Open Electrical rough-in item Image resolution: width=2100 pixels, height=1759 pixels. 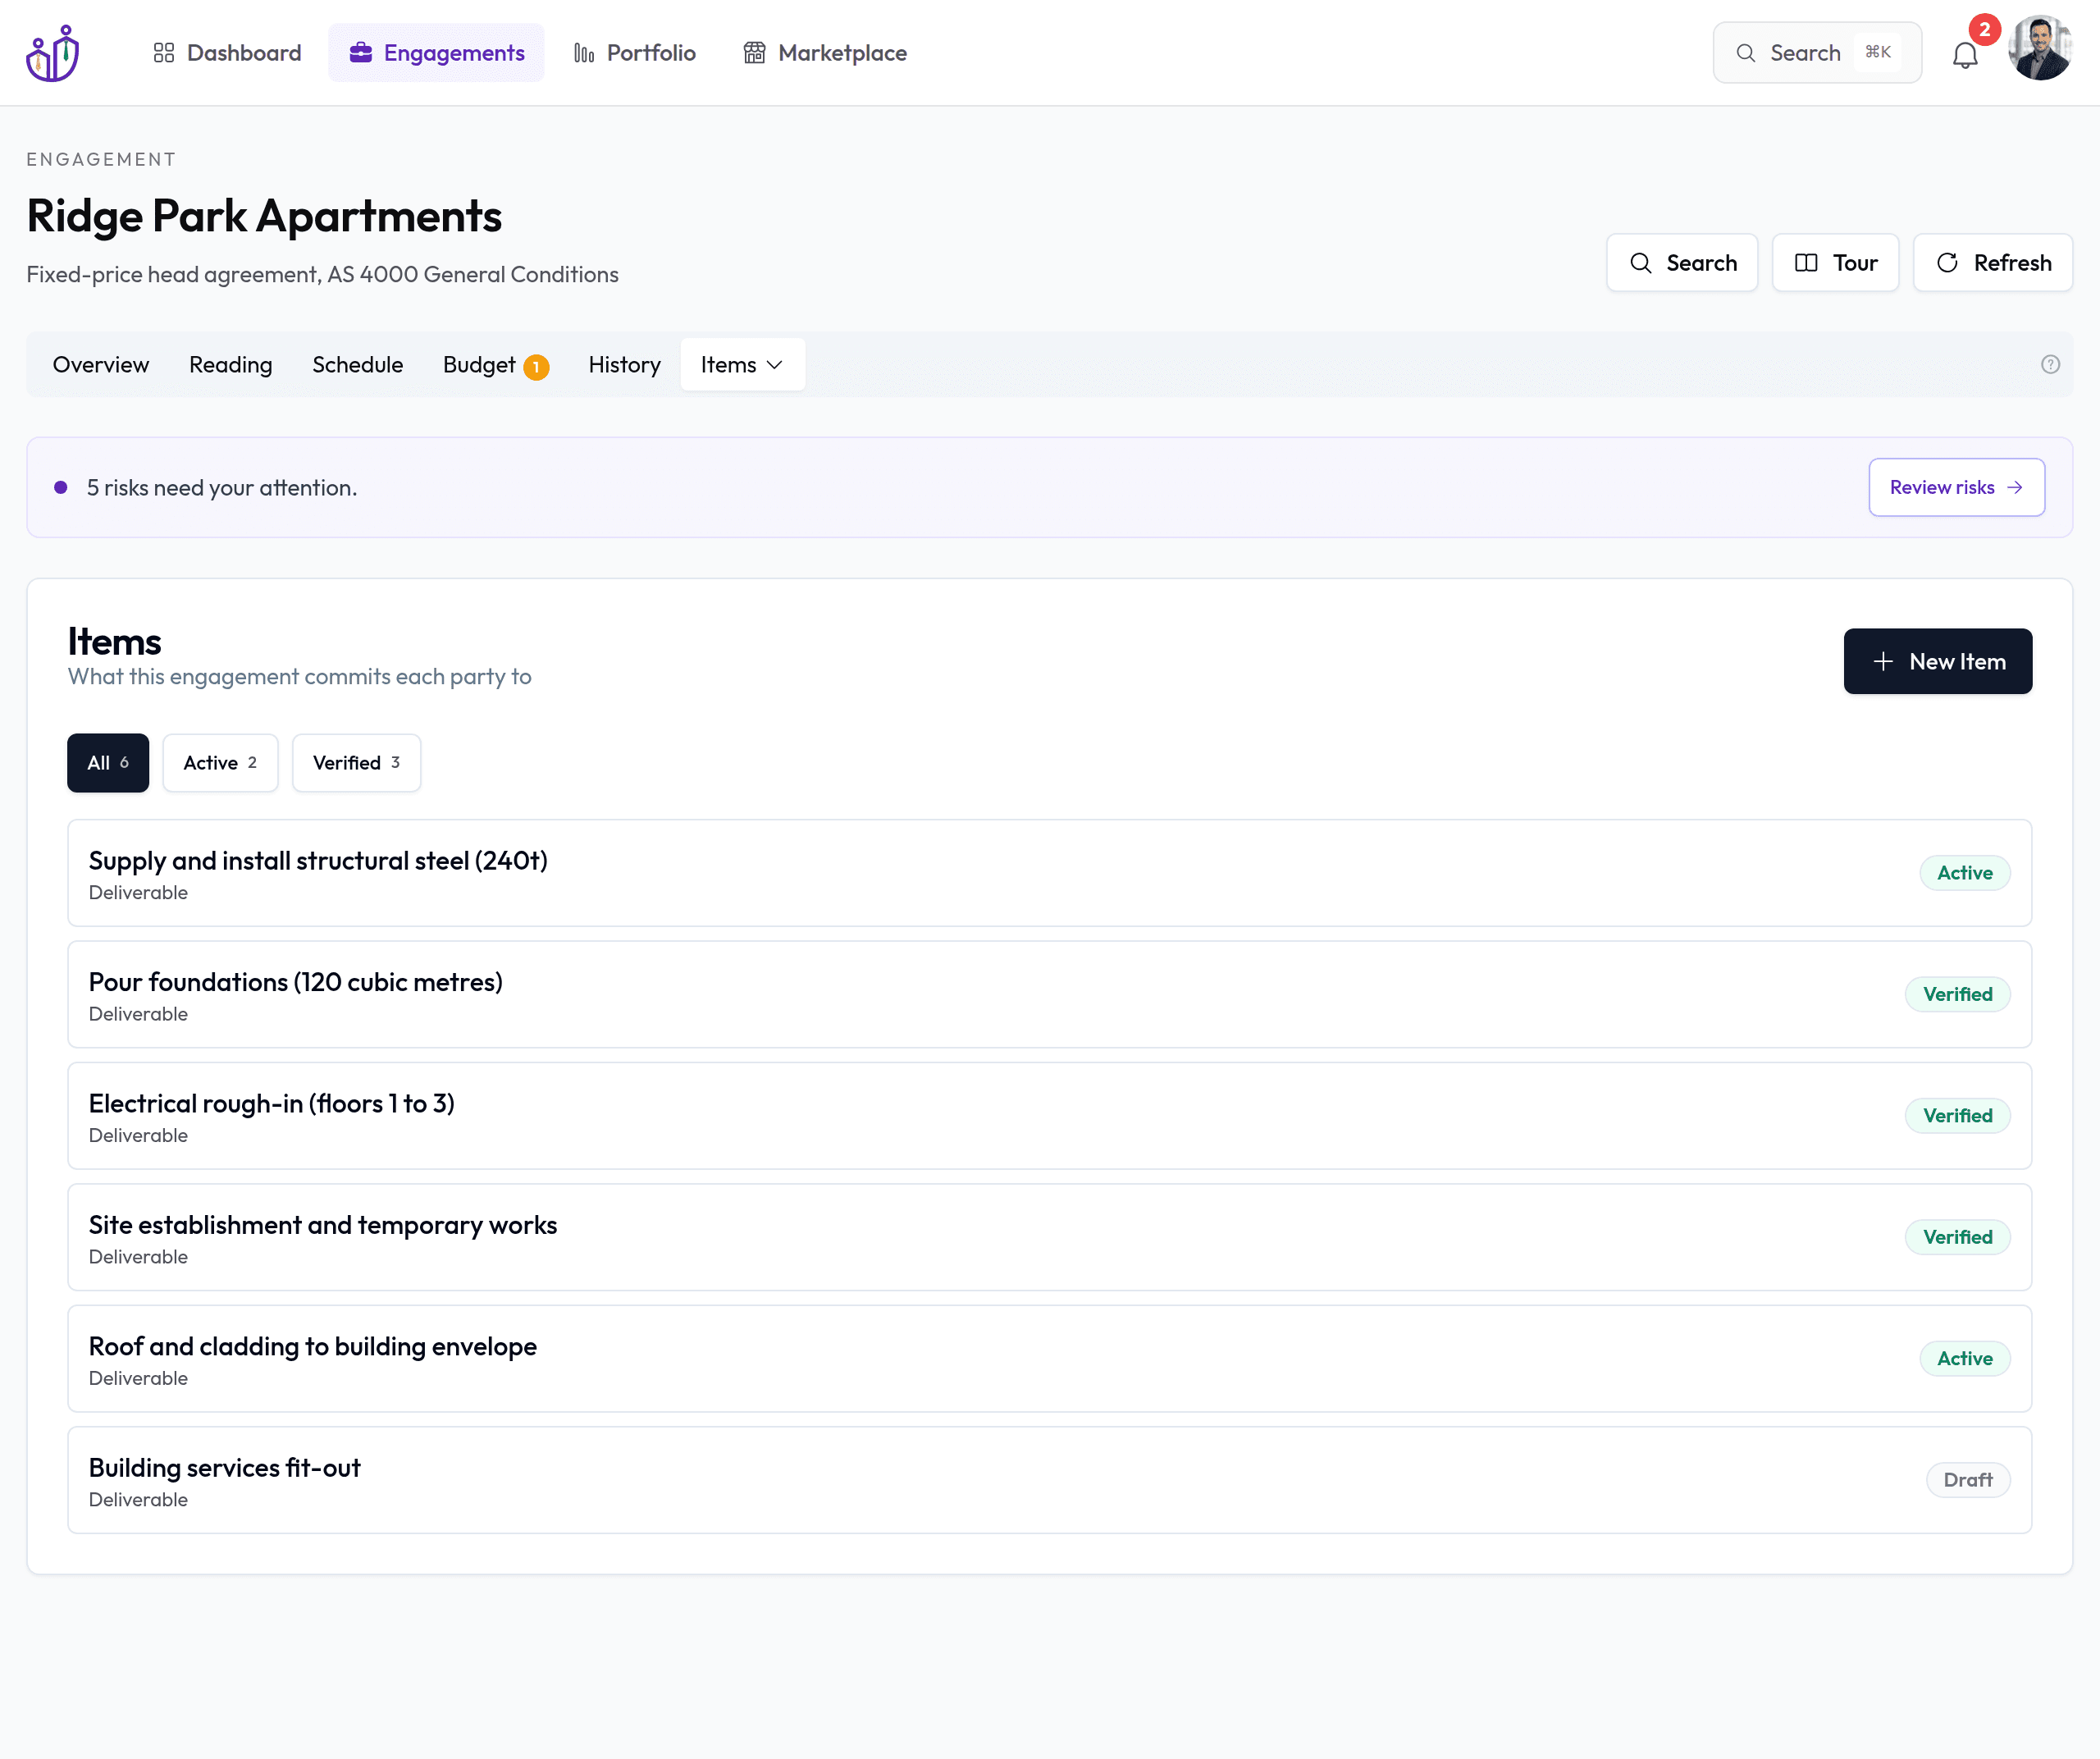pyautogui.click(x=1049, y=1116)
